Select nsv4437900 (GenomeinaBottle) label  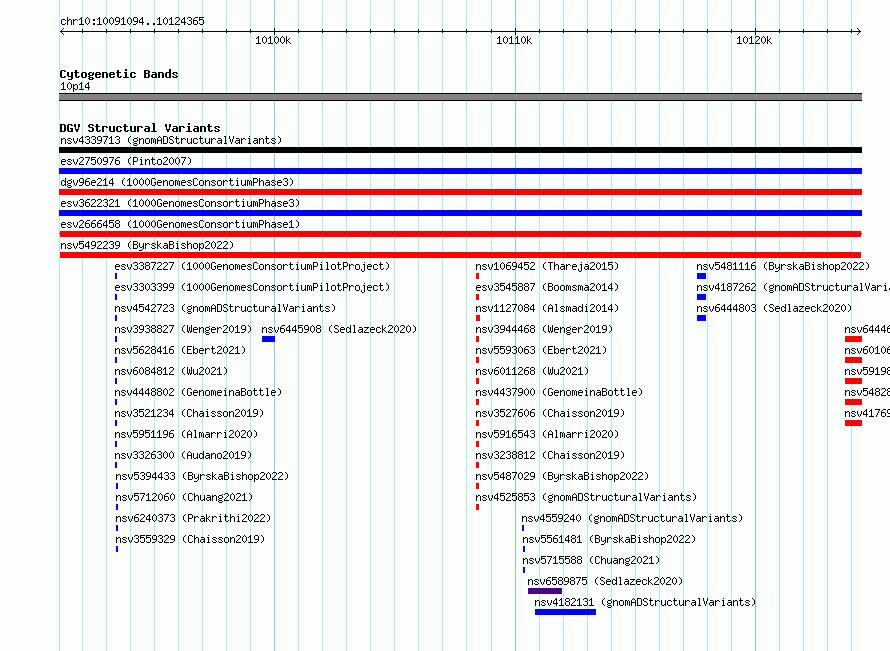coord(559,392)
